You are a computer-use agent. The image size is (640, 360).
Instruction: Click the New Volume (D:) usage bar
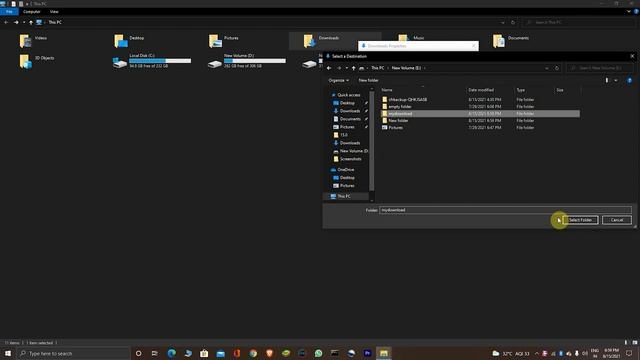[255, 61]
